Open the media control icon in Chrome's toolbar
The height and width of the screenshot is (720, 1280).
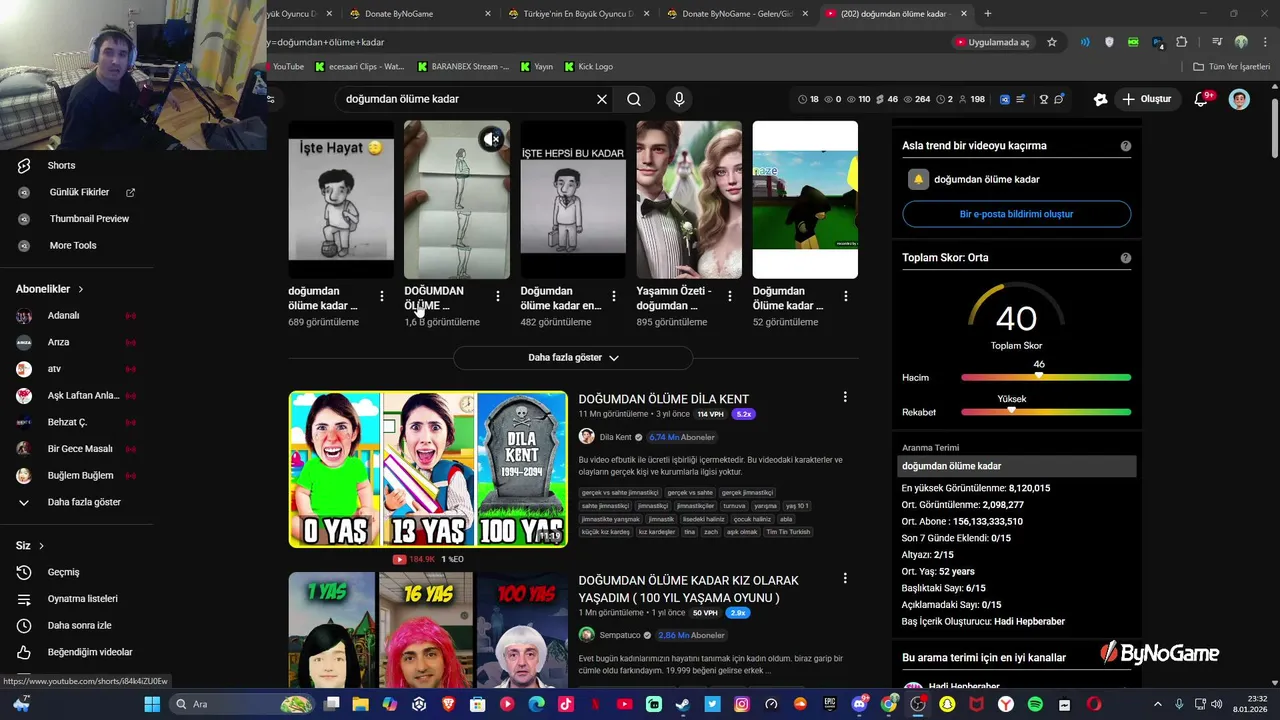[1217, 42]
